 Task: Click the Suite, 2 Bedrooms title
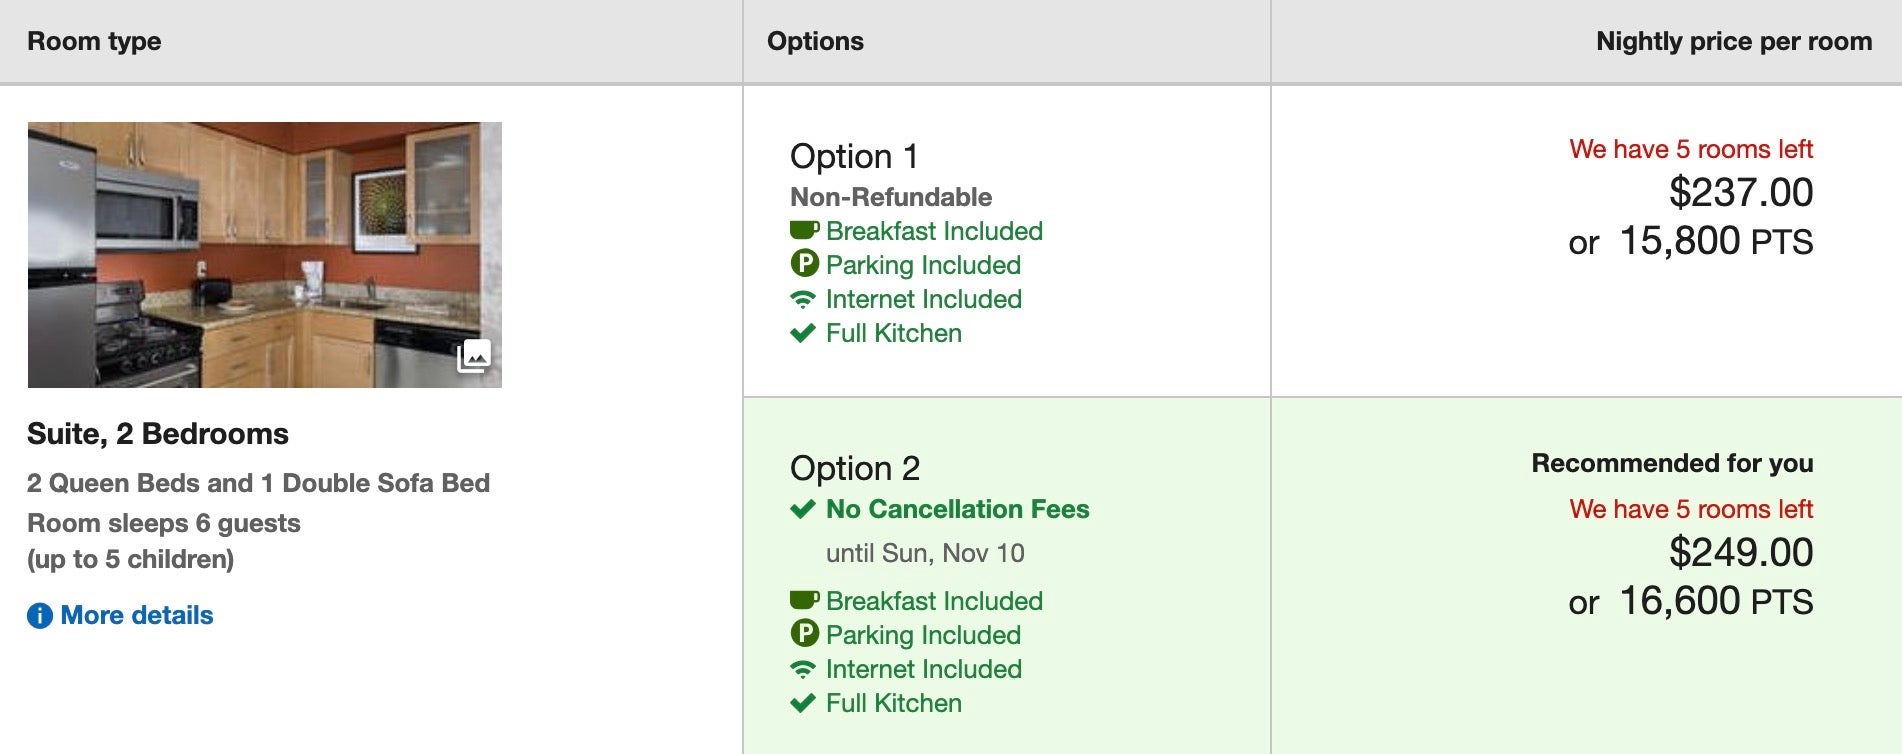tap(158, 434)
